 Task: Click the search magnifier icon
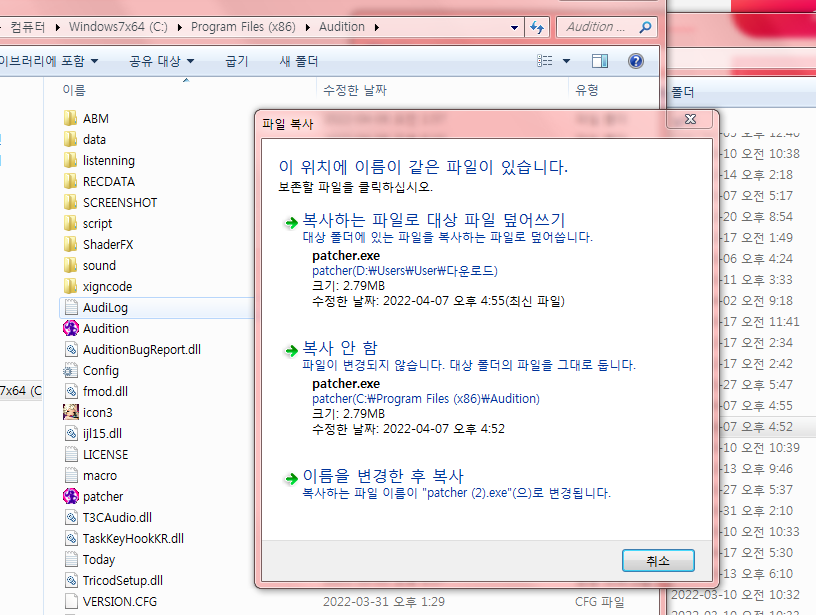(x=645, y=27)
